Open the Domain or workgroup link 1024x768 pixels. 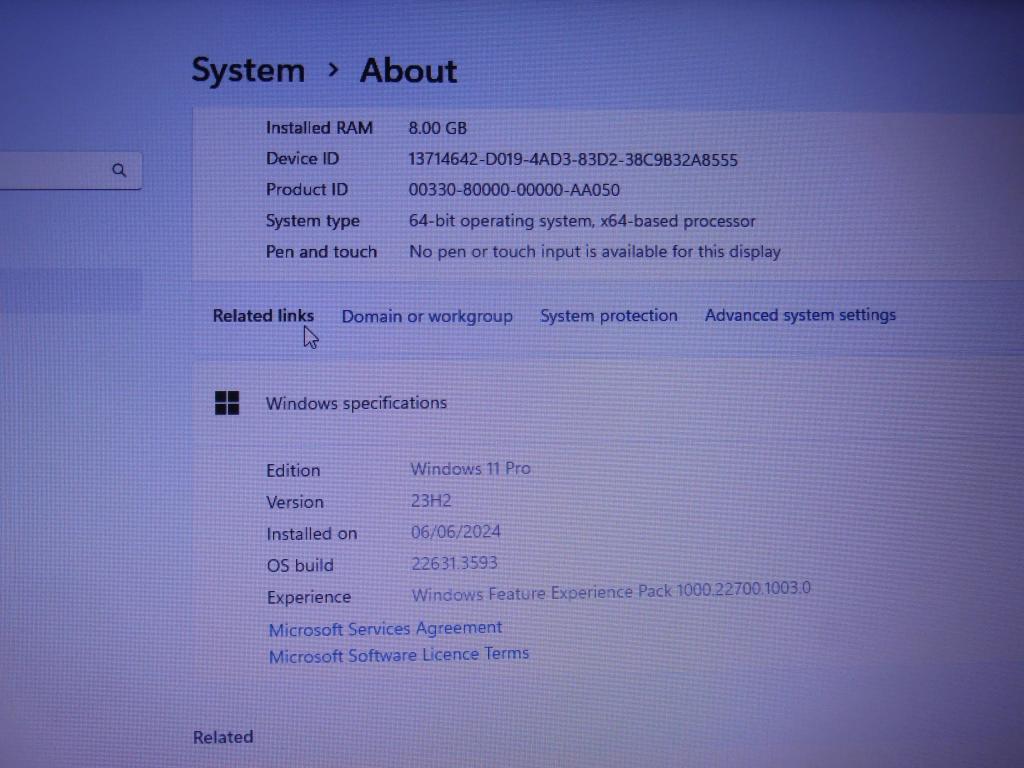427,316
